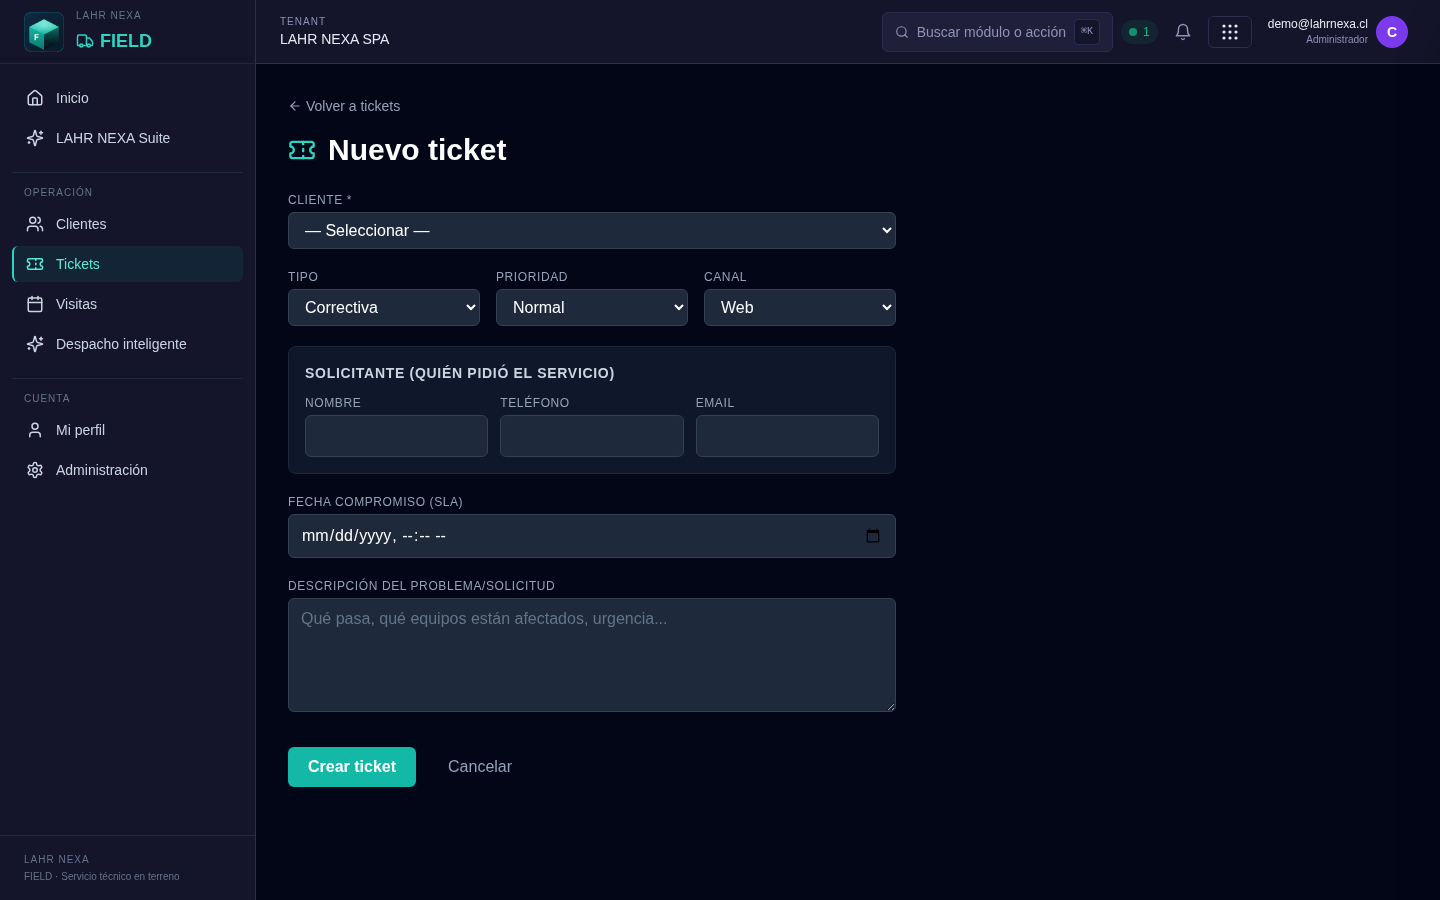Click the problem description textarea
The image size is (1440, 900).
[x=592, y=655]
